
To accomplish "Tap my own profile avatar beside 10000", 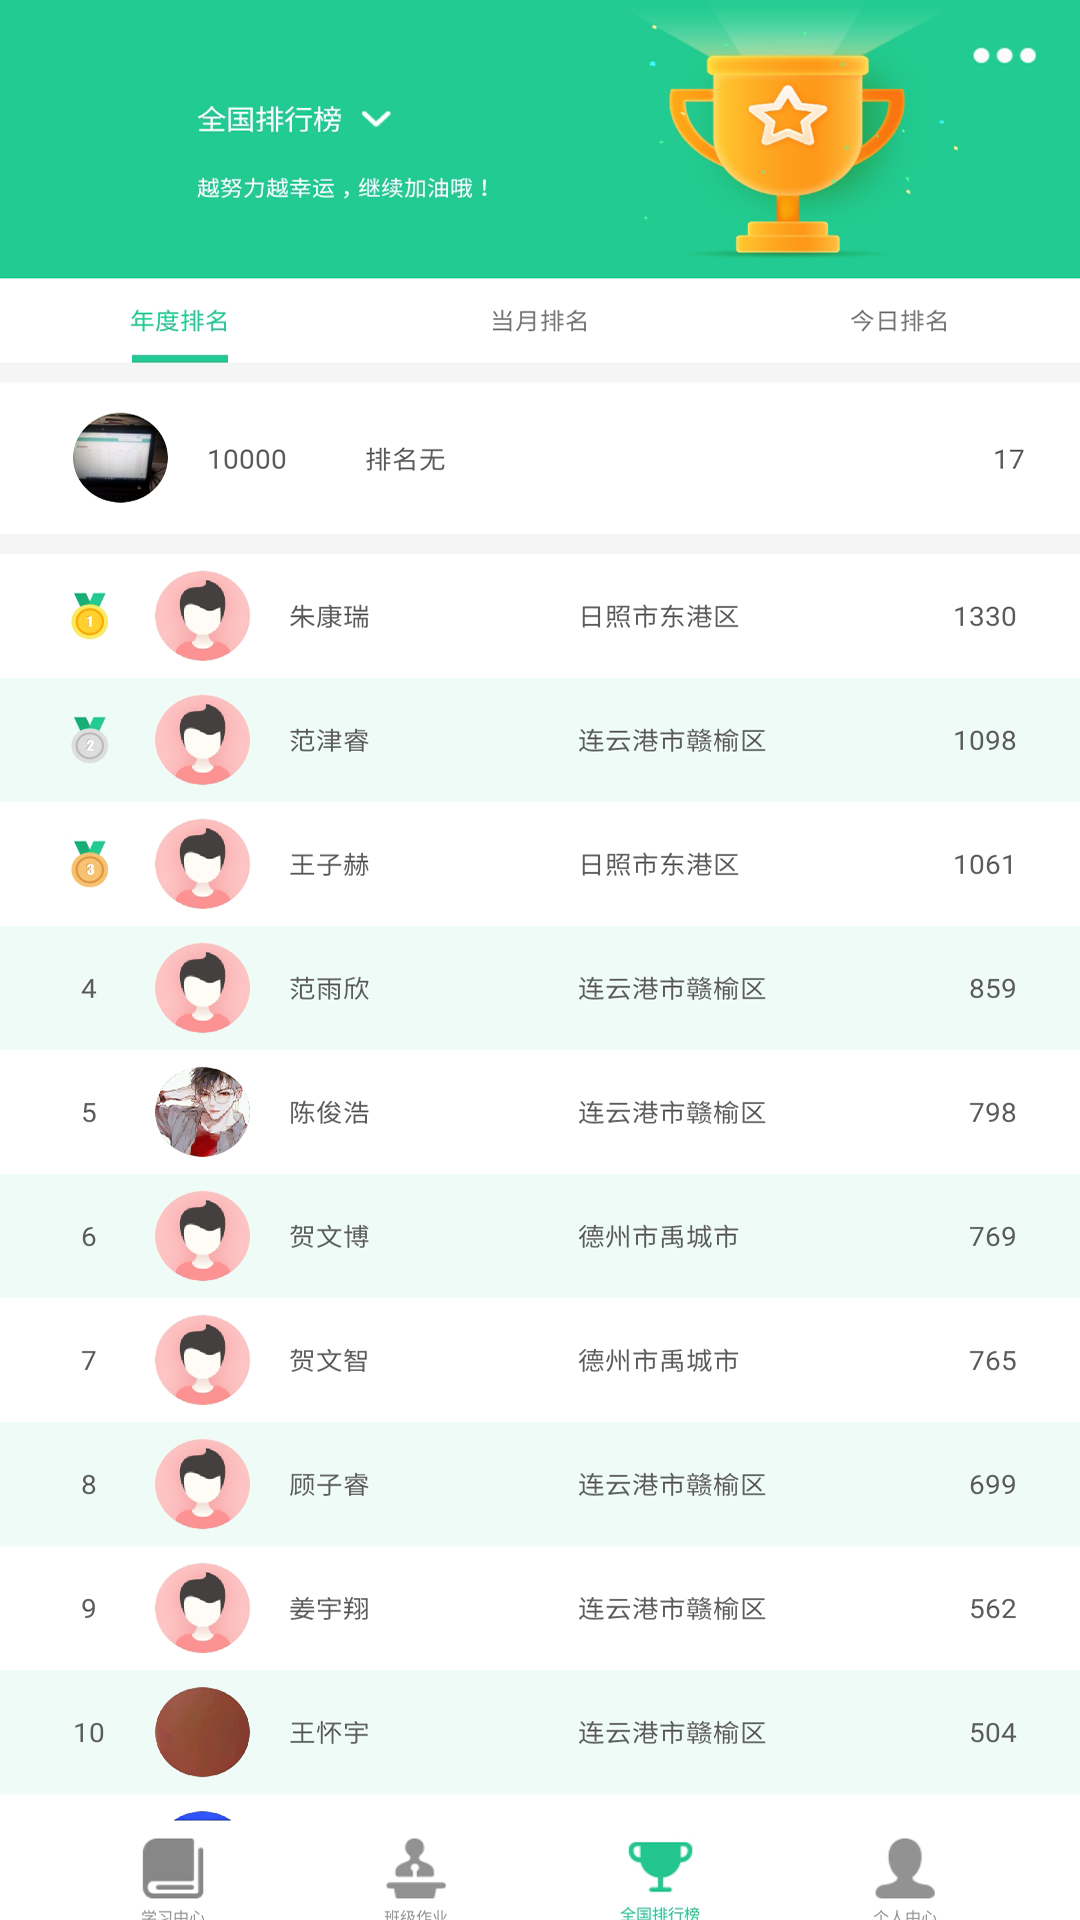I will tap(120, 458).
